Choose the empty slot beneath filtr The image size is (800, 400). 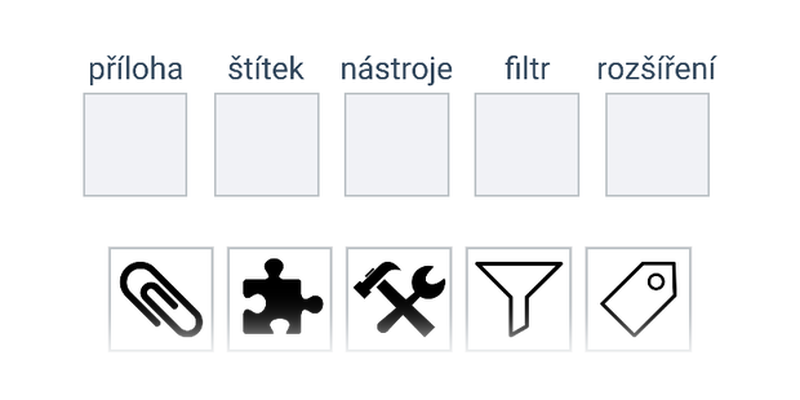coord(527,144)
